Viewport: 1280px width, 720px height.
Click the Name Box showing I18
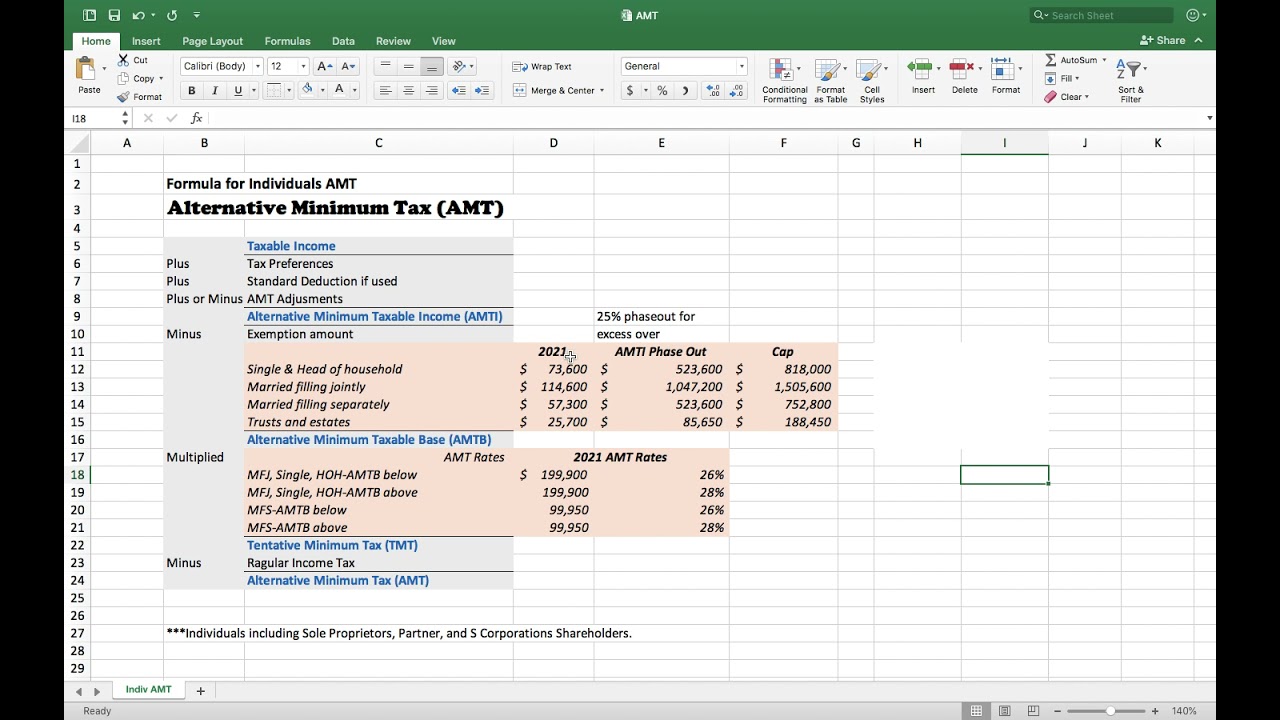93,118
